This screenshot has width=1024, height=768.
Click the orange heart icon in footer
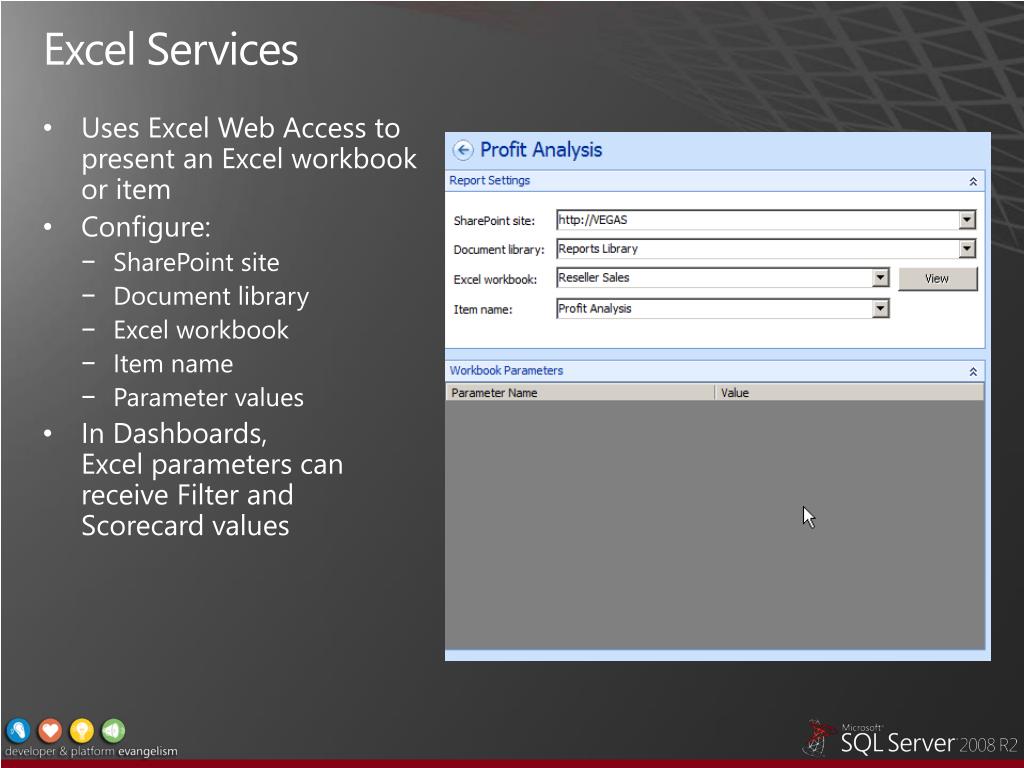coord(50,730)
